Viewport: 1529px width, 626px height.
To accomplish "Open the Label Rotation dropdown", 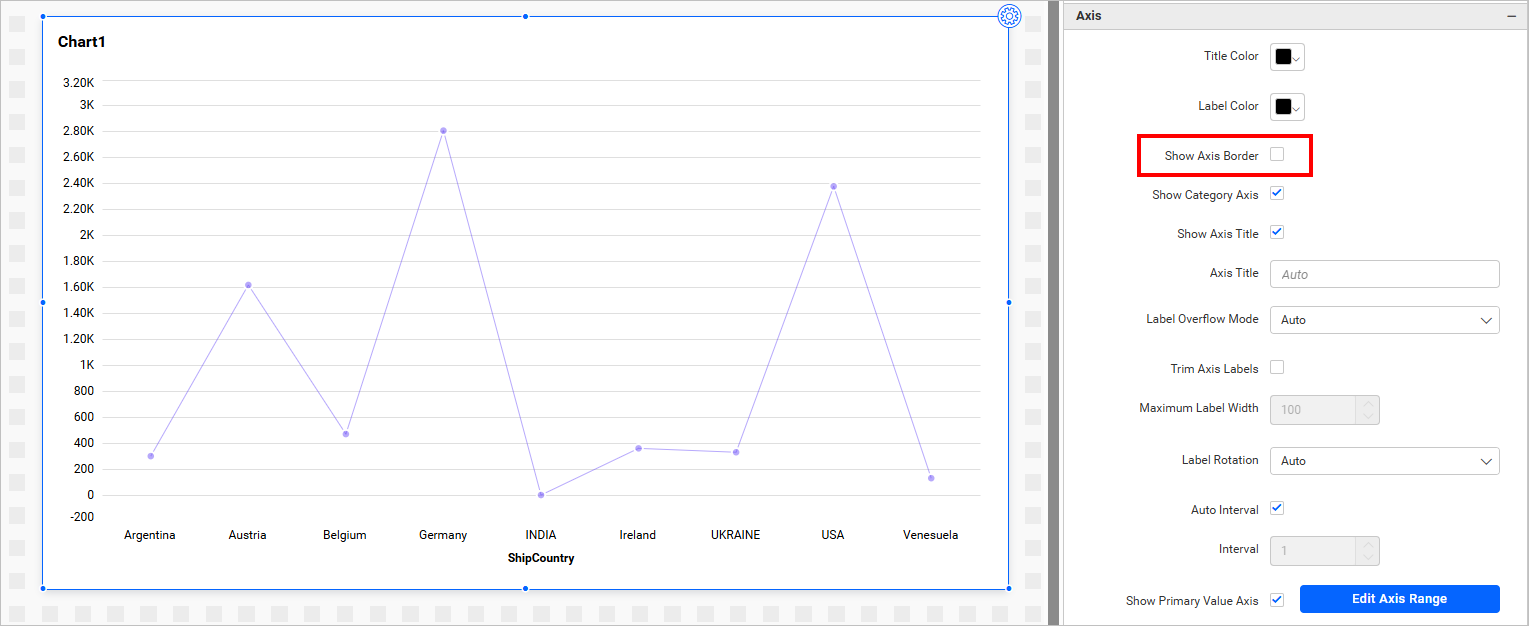I will tap(1384, 461).
